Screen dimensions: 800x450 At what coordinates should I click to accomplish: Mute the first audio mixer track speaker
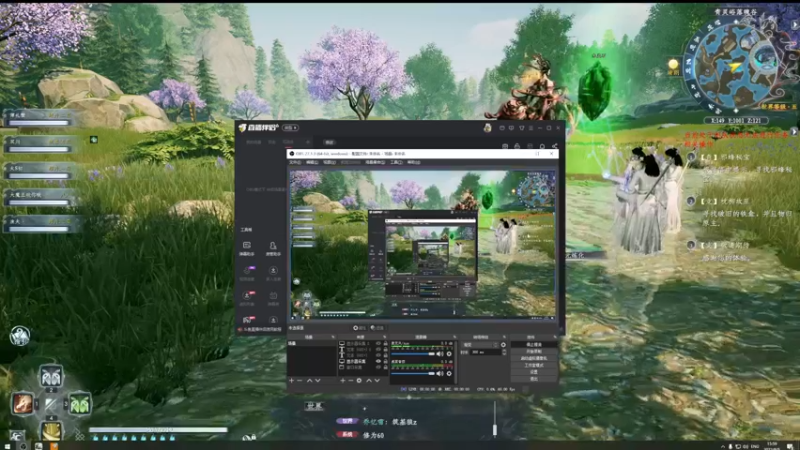pyautogui.click(x=440, y=354)
